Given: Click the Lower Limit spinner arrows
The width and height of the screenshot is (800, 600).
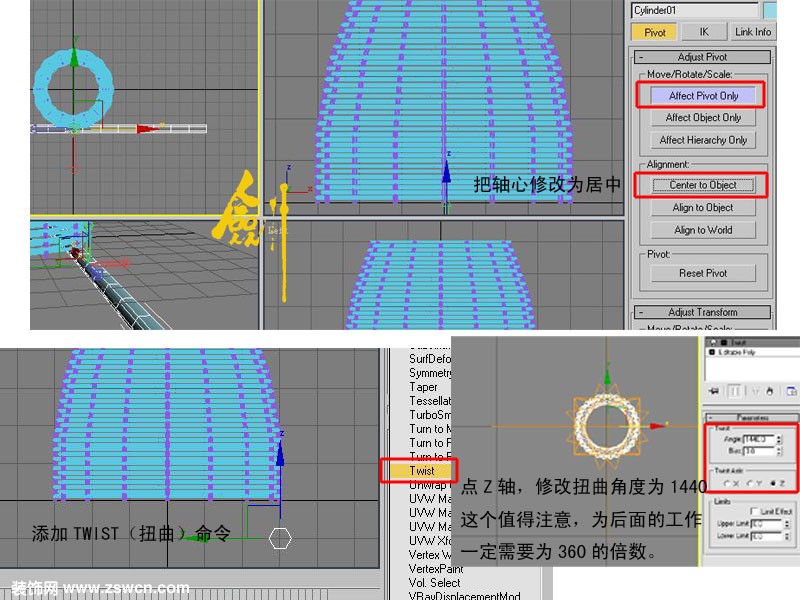Looking at the screenshot, I should click(x=786, y=536).
